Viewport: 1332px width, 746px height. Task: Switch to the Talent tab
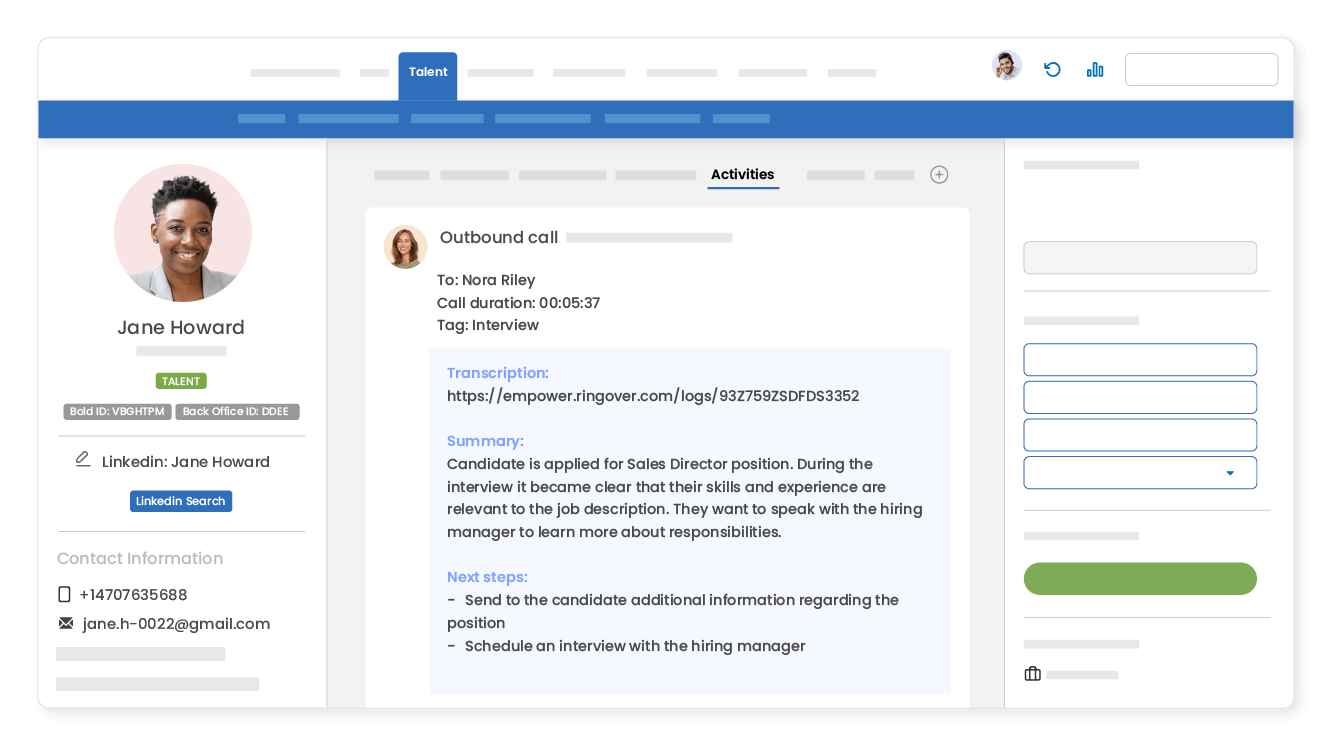point(427,71)
